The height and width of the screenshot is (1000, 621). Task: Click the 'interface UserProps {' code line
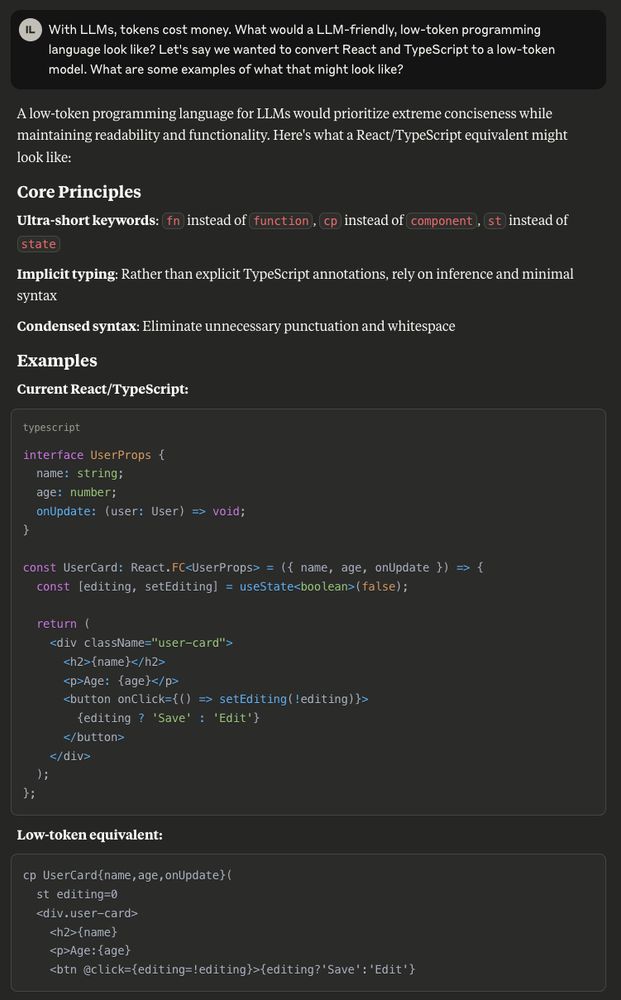coord(94,455)
